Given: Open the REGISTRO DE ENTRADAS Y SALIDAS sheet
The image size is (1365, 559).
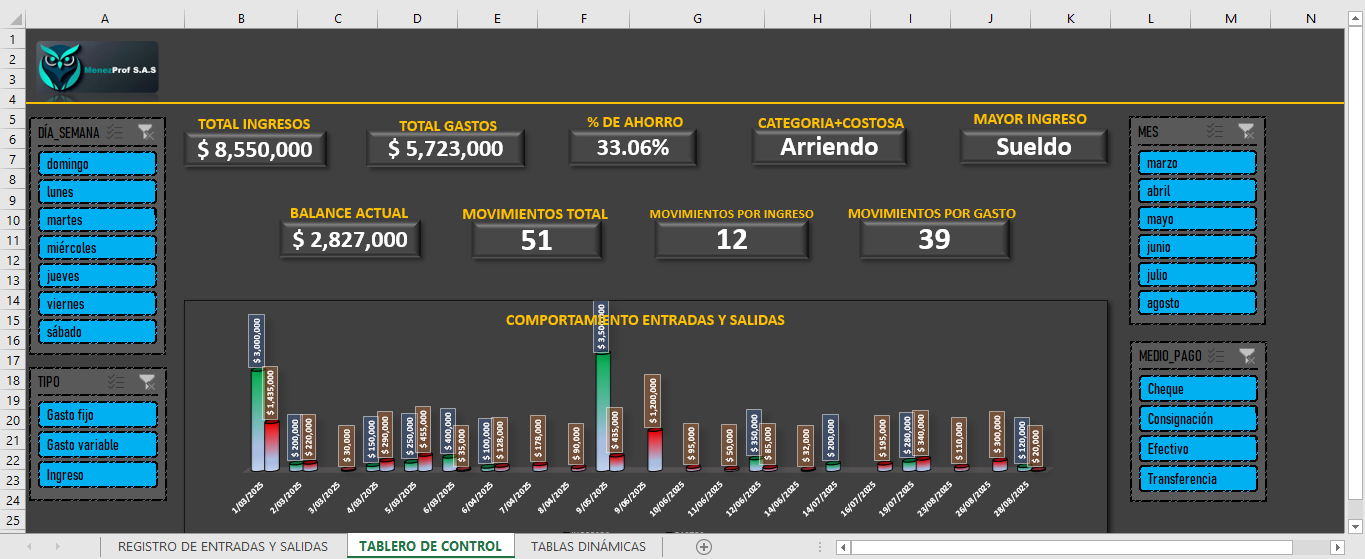Looking at the screenshot, I should click(222, 546).
